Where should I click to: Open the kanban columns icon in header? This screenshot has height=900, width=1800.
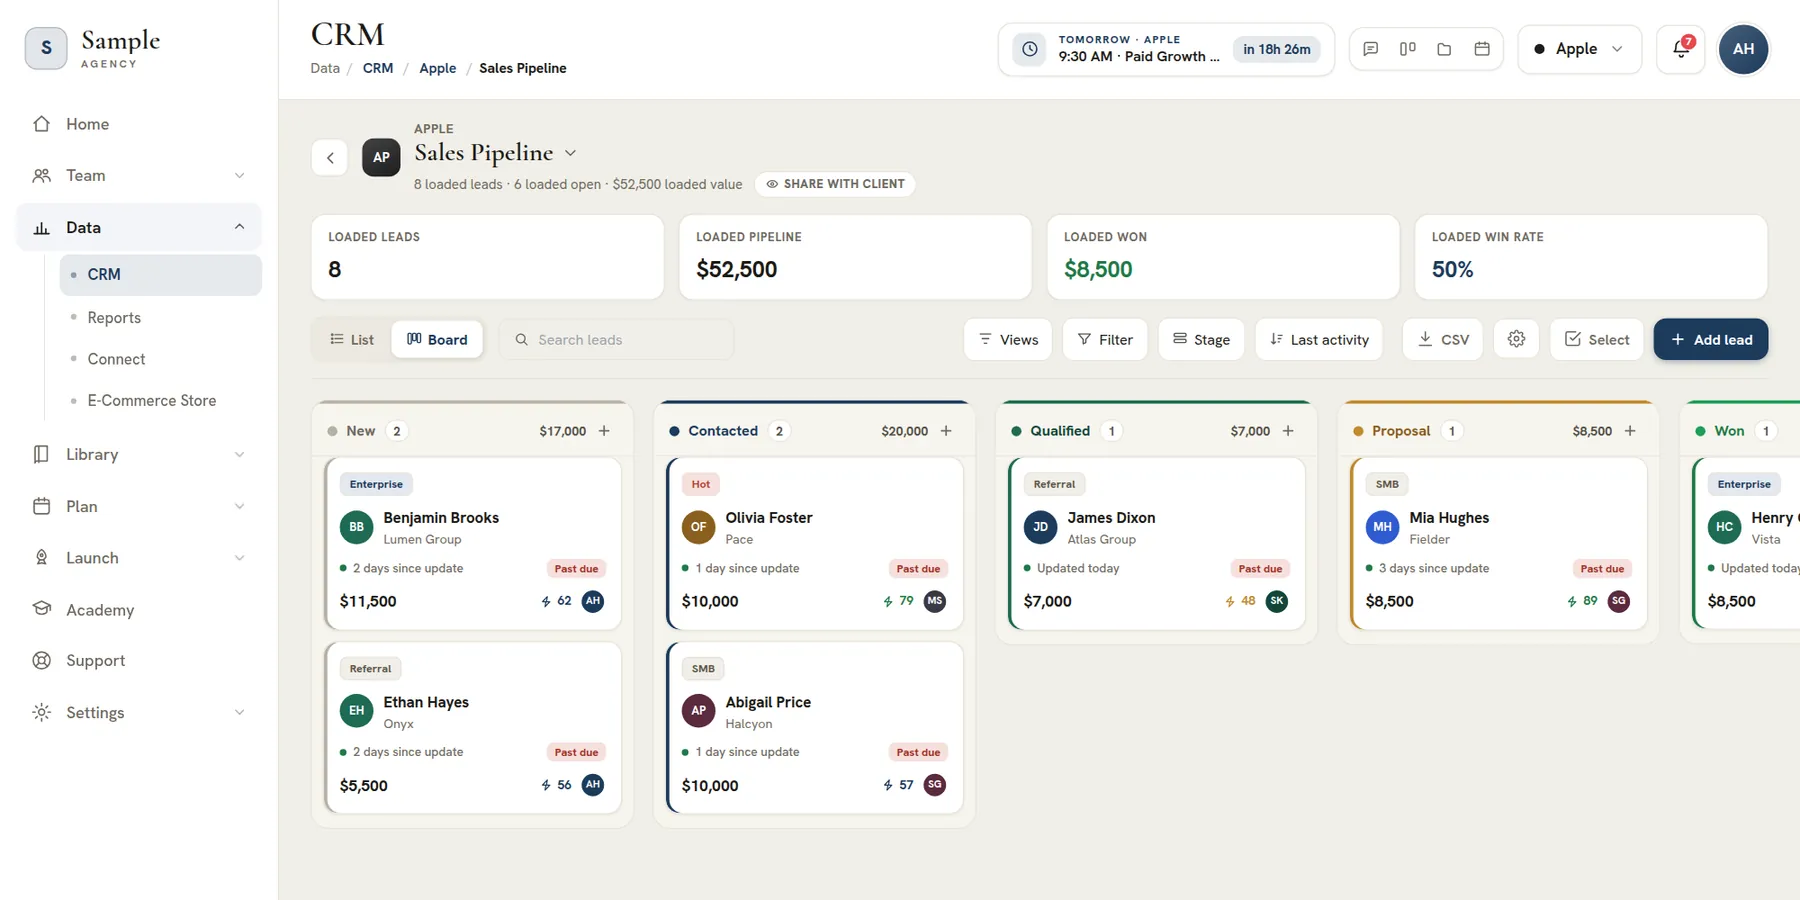[x=1407, y=49]
